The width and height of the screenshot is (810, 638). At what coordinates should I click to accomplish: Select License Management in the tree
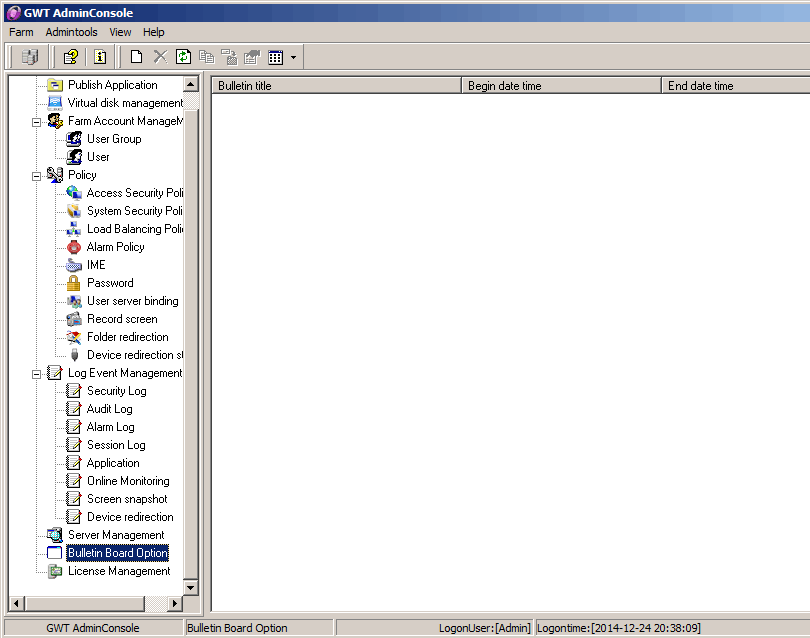[118, 571]
